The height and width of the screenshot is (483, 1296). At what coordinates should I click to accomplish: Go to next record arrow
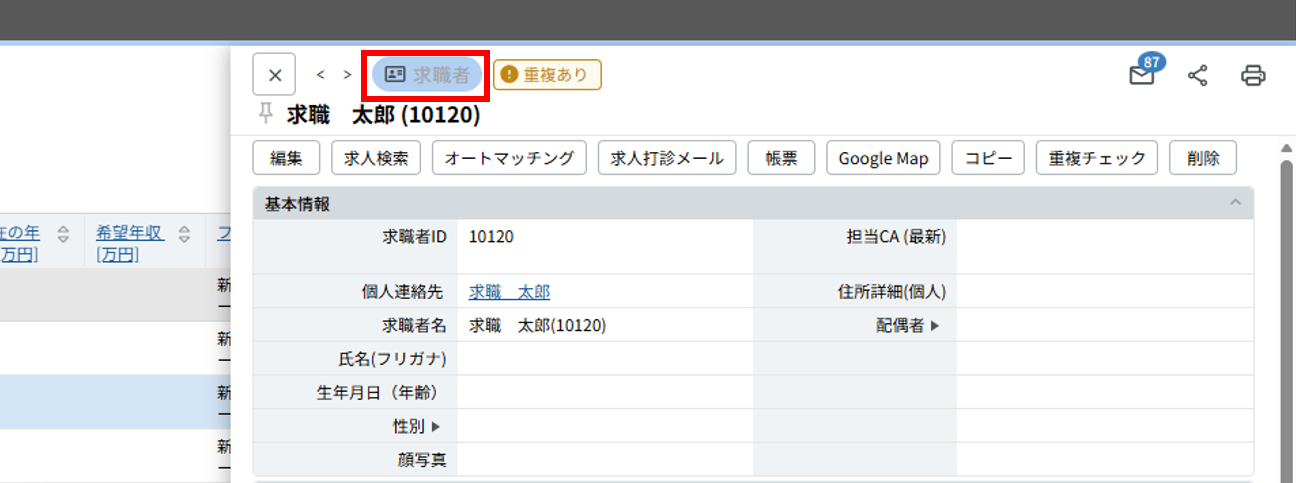347,75
